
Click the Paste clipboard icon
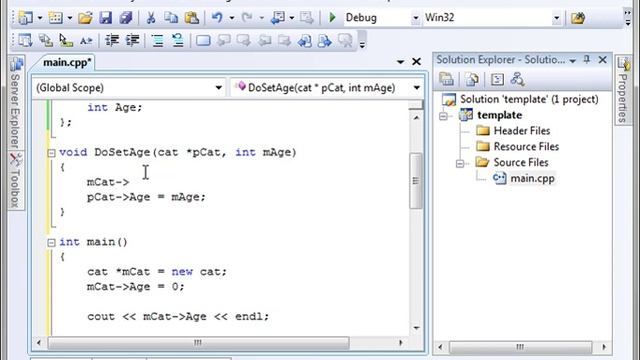192,18
